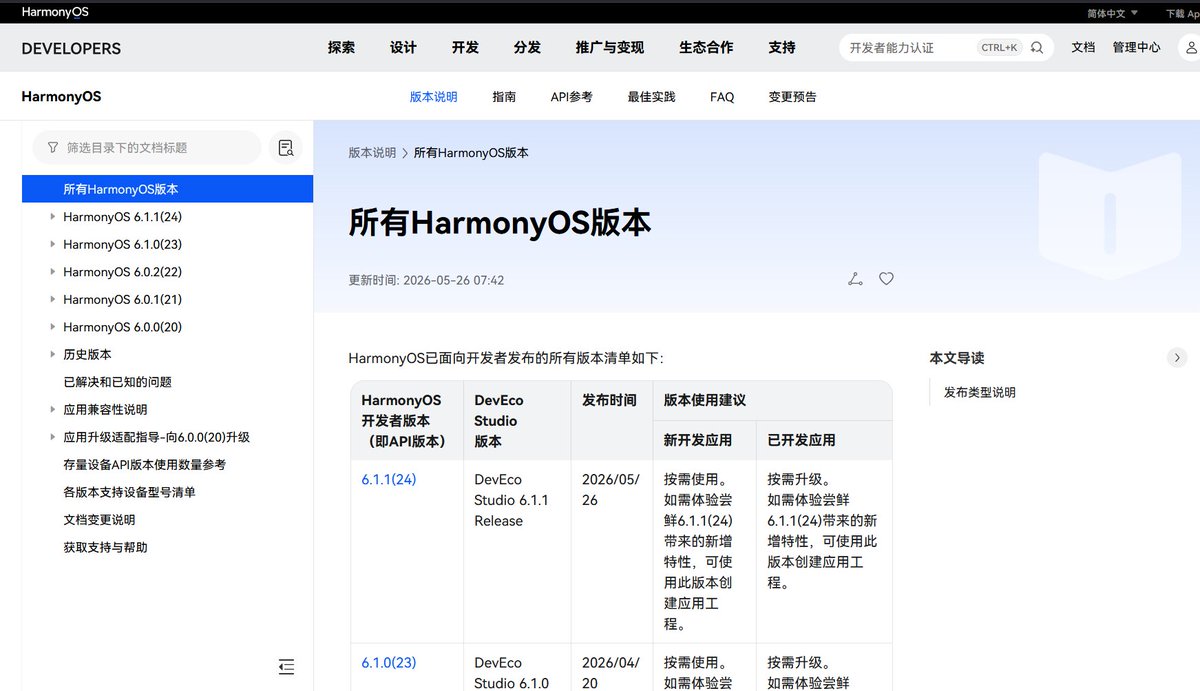Click the 本文导读 heading
Viewport: 1200px width, 691px height.
click(x=957, y=357)
